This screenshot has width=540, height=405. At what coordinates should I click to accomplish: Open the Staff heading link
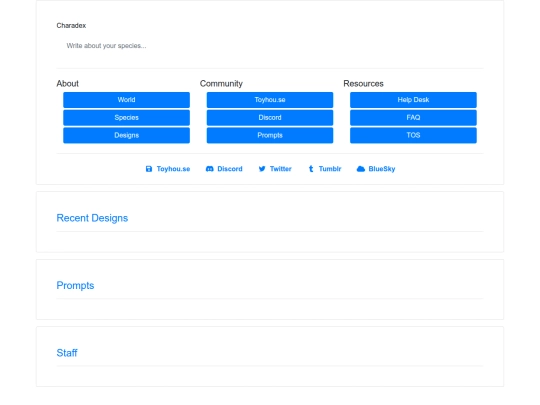click(x=67, y=353)
